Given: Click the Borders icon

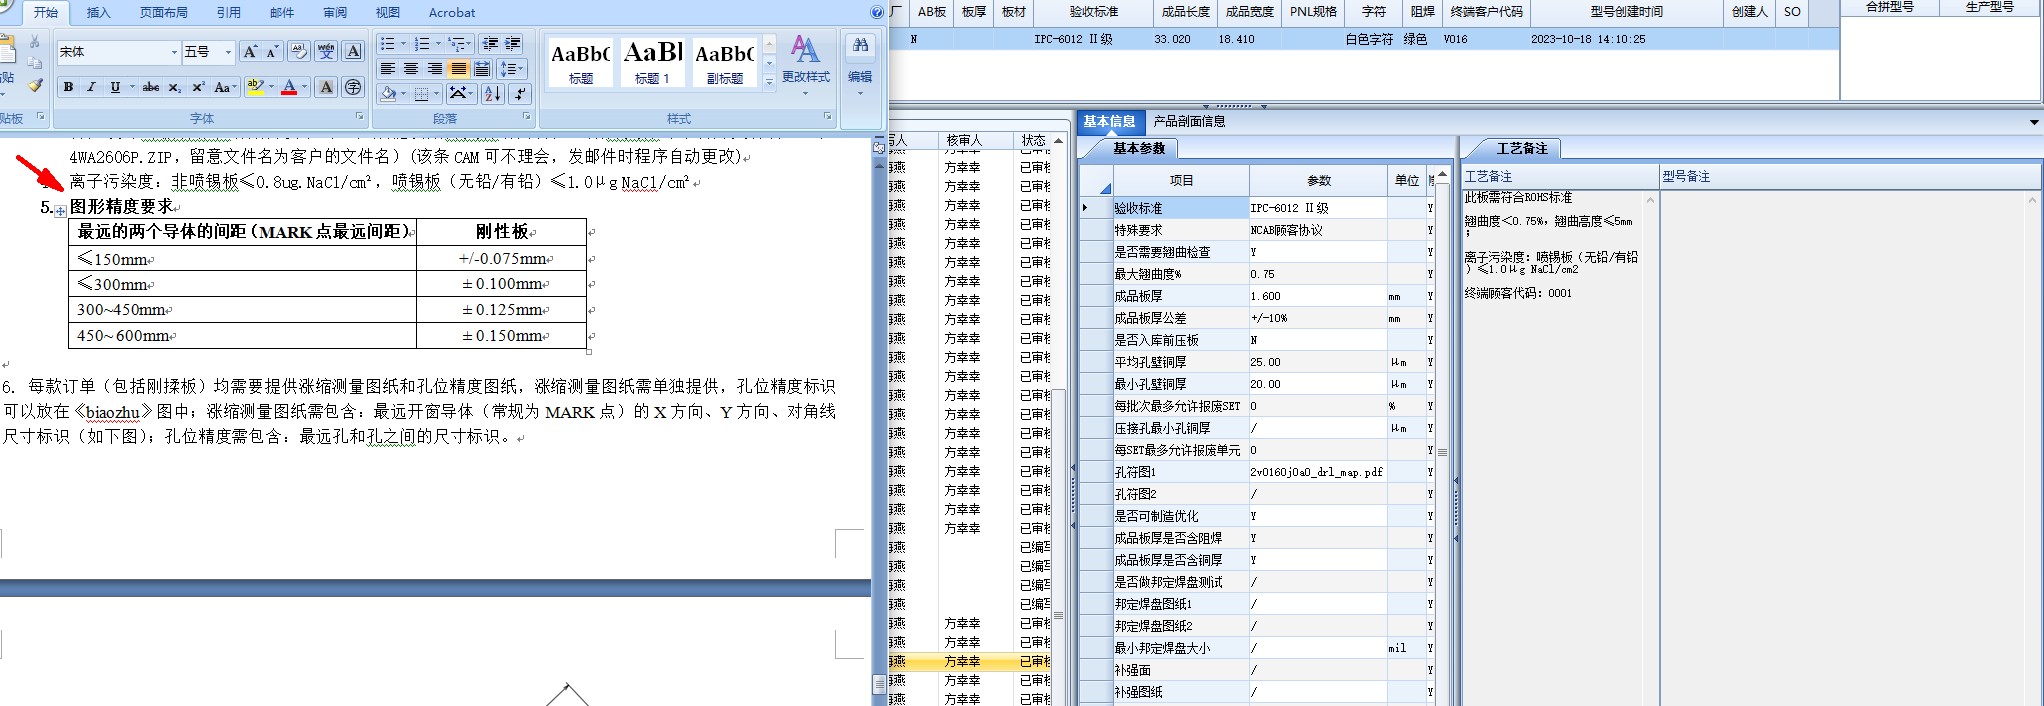Looking at the screenshot, I should coord(421,94).
